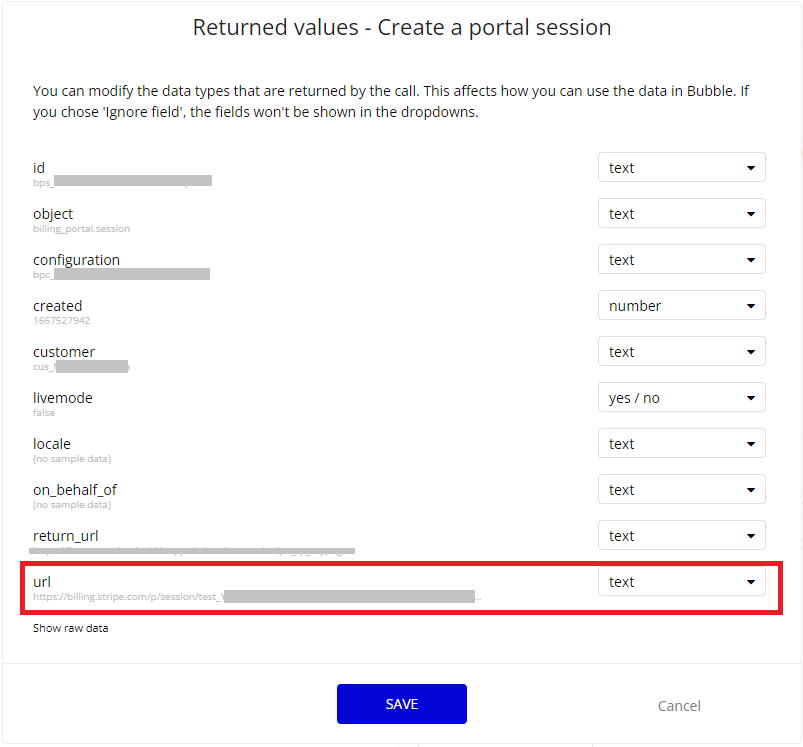Cancel the returned values dialog
The width and height of the screenshot is (803, 747).
click(679, 706)
